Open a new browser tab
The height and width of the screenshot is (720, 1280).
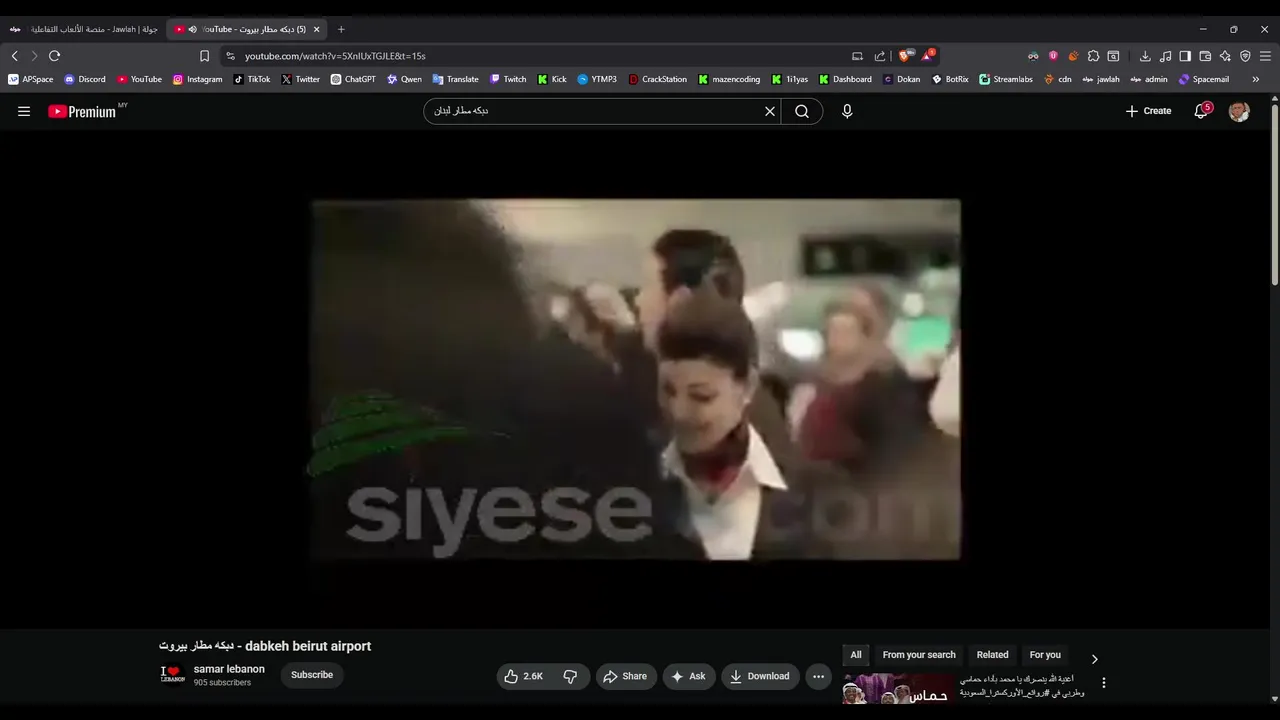click(x=341, y=29)
